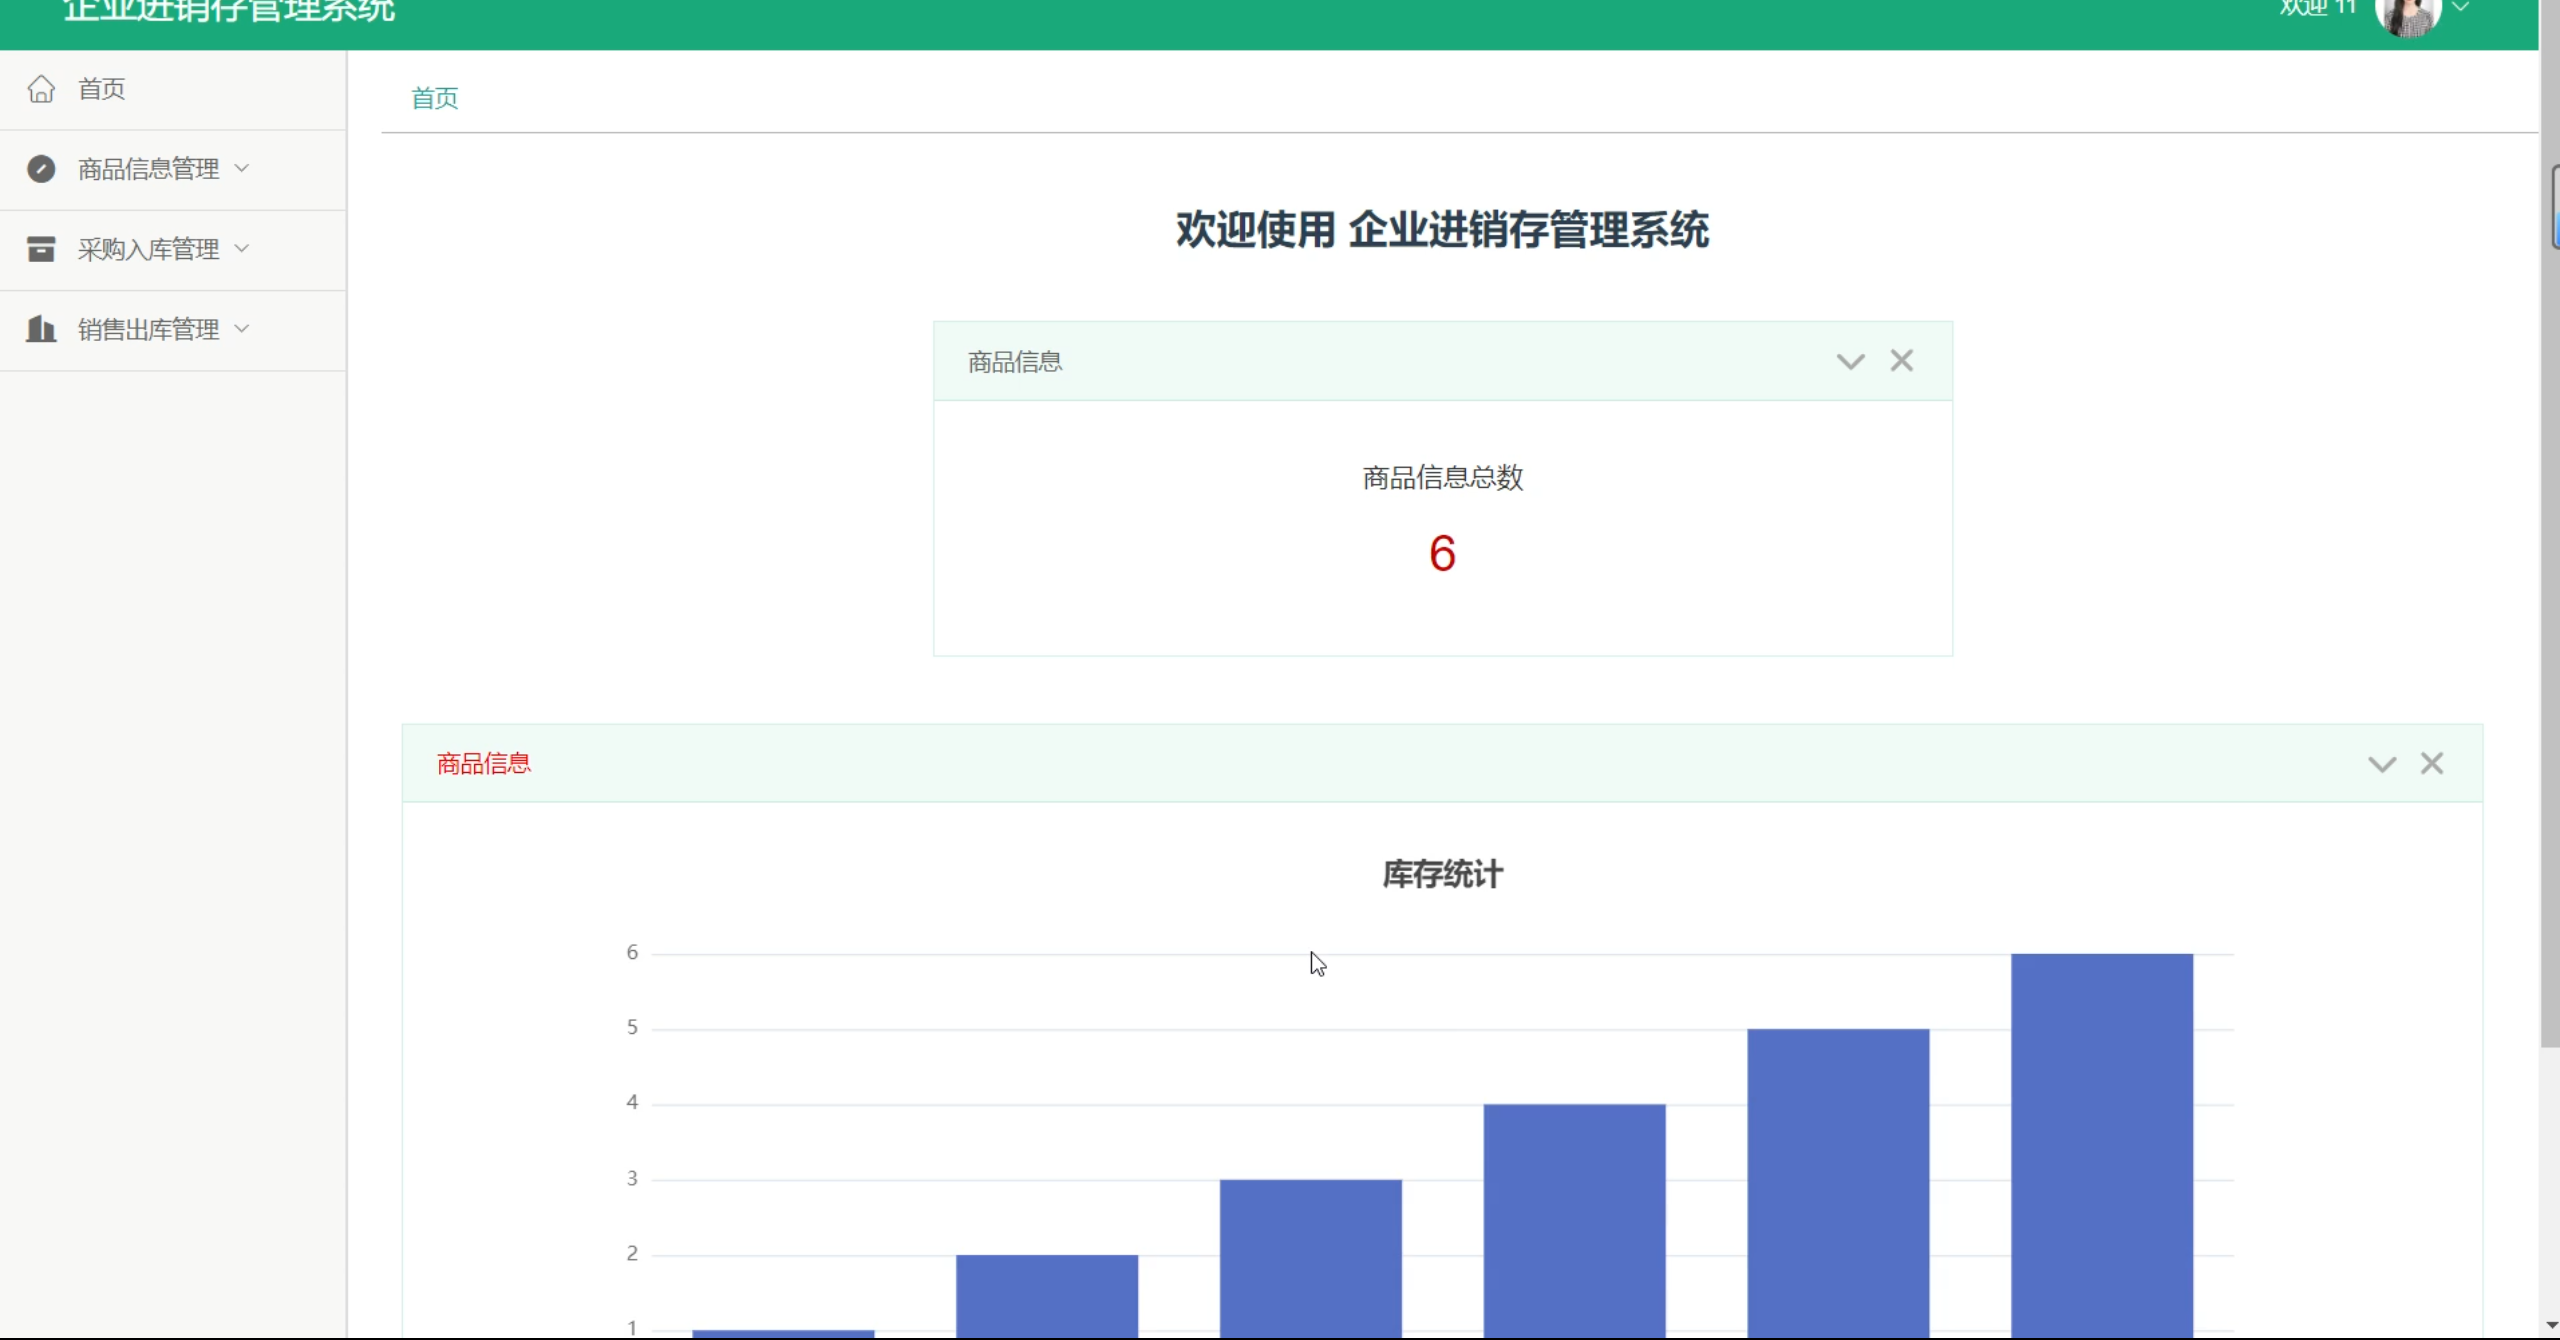Click the 采购入库管理 archive box icon
Viewport: 2560px width, 1340px height.
coord(41,249)
